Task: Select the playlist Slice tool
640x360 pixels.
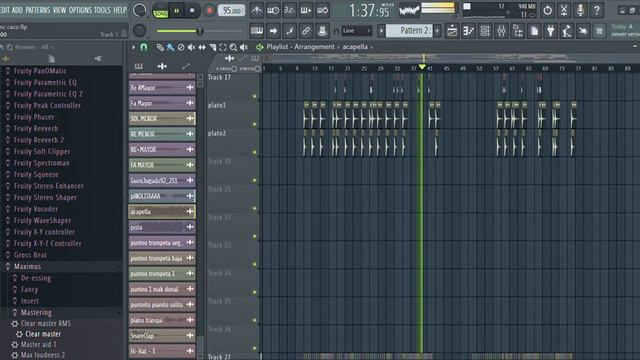Action: tap(213, 47)
